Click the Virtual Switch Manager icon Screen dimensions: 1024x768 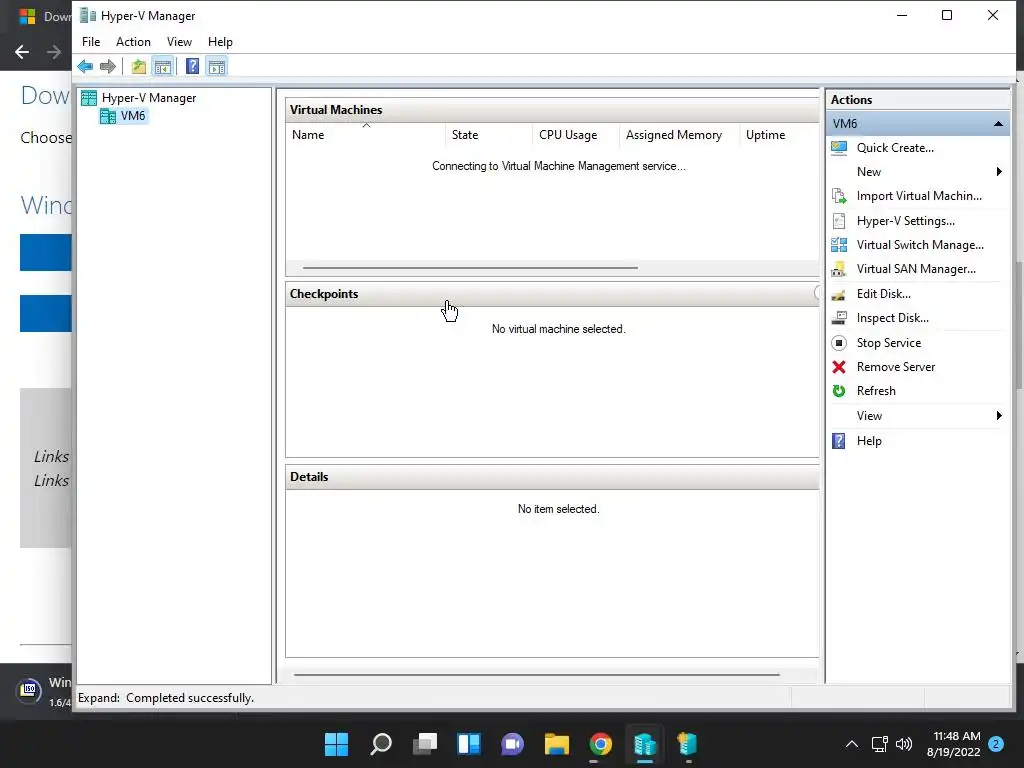tap(839, 245)
